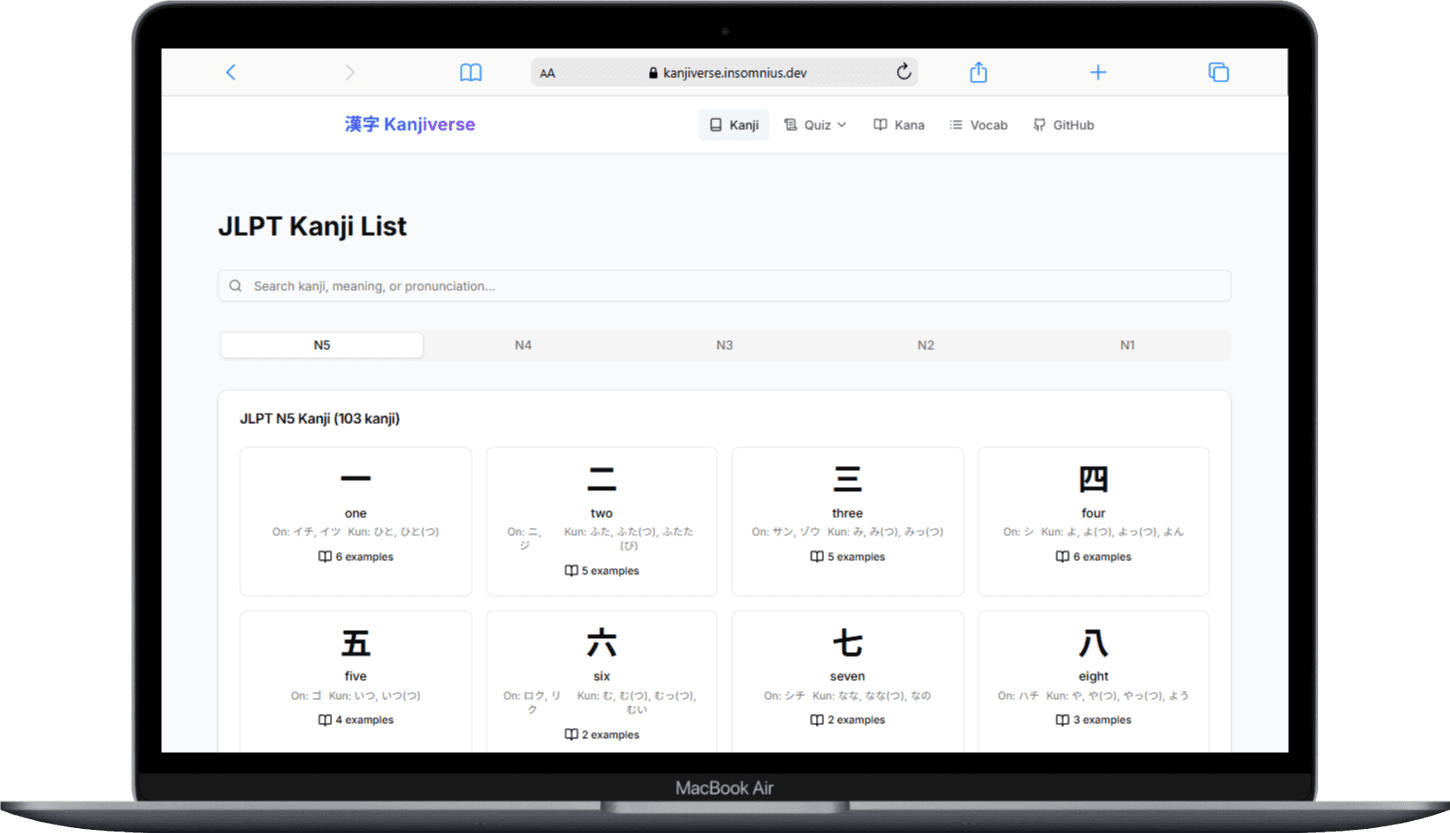
Task: Click book icon beside 6 examples under four
Action: pos(1063,557)
